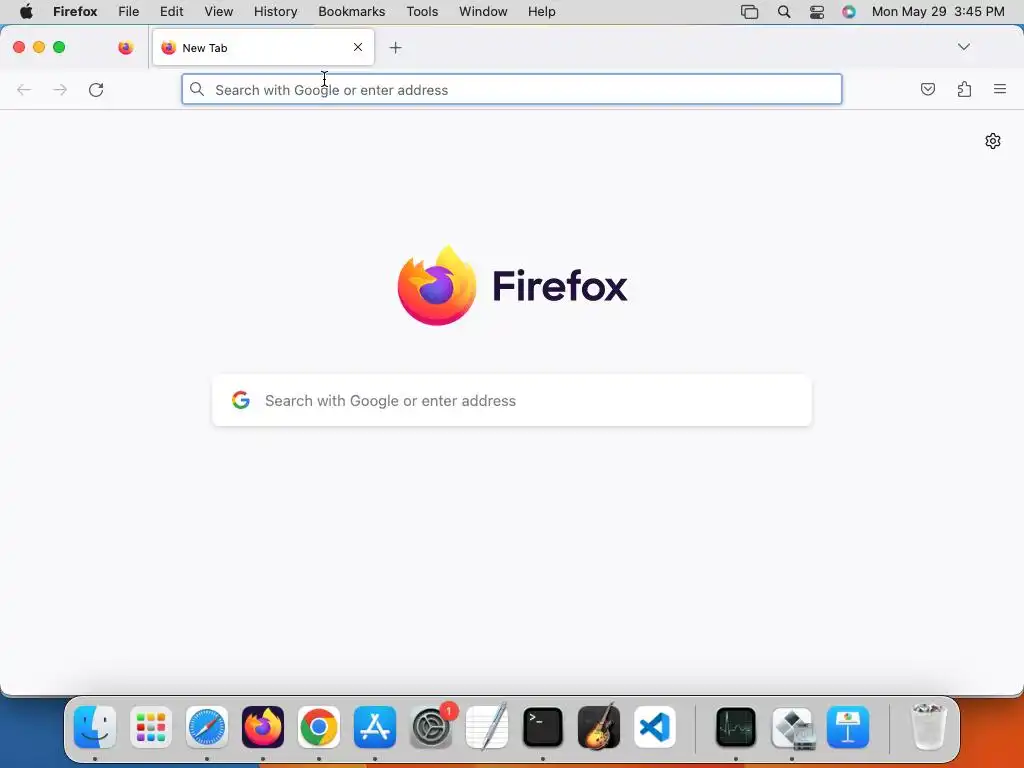Open the Extensions puzzle icon
The image size is (1024, 768).
pos(964,89)
